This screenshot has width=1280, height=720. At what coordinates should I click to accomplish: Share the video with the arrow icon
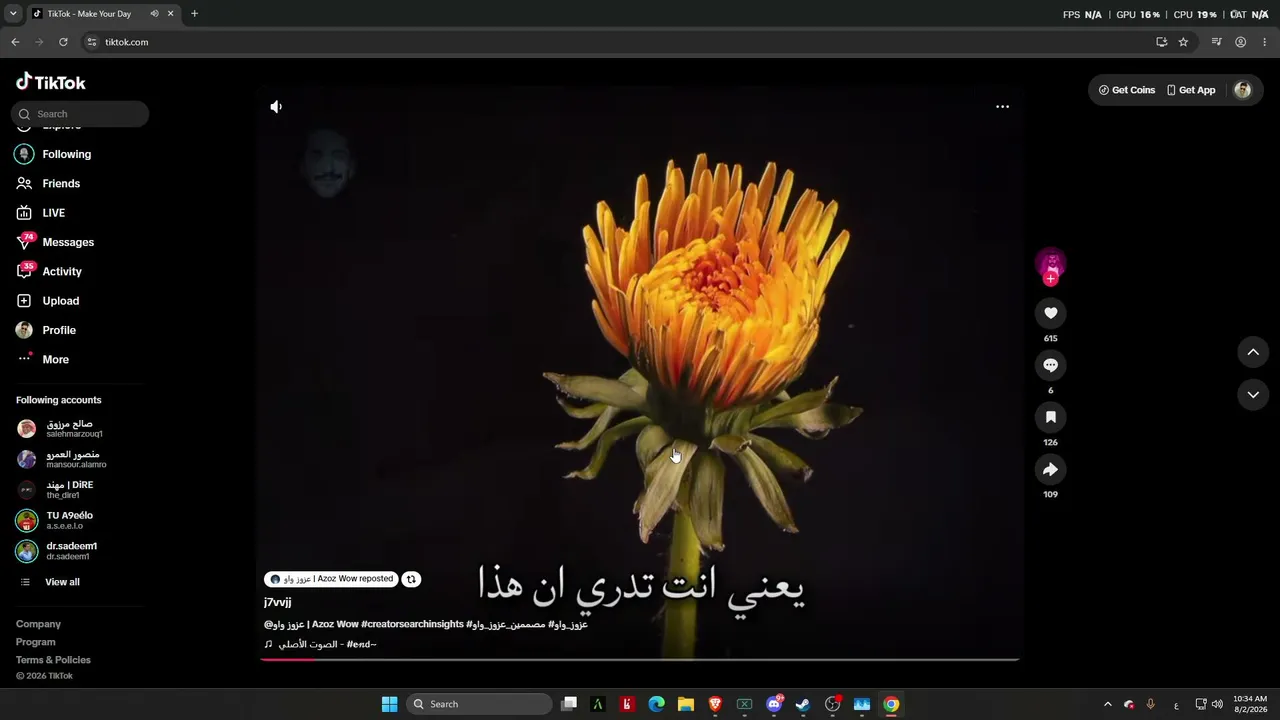tap(1050, 469)
